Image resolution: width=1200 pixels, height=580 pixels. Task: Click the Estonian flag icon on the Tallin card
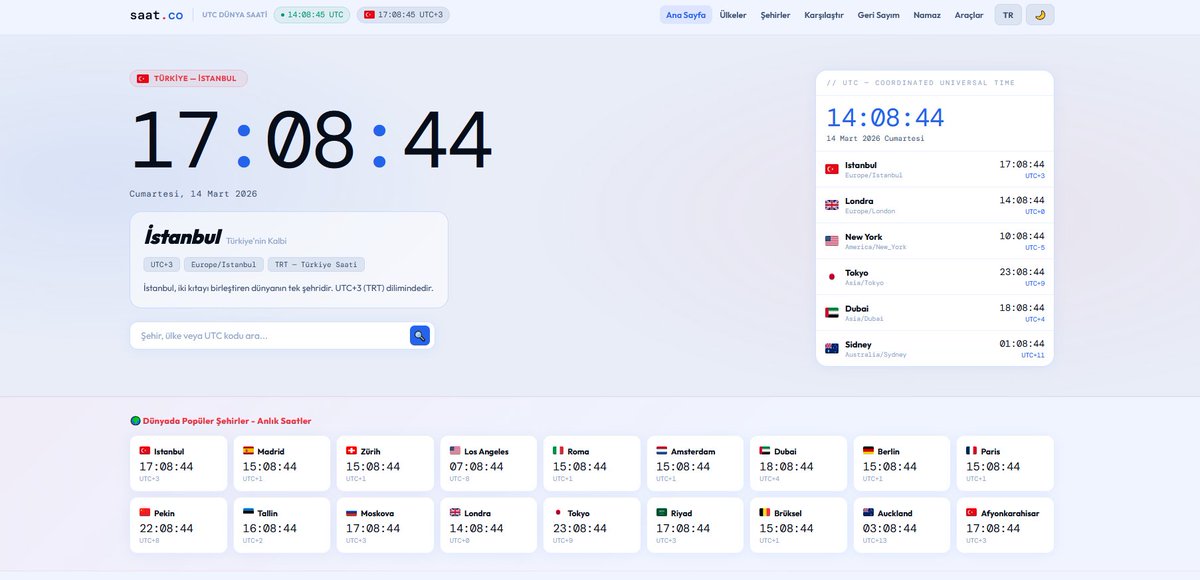click(248, 513)
